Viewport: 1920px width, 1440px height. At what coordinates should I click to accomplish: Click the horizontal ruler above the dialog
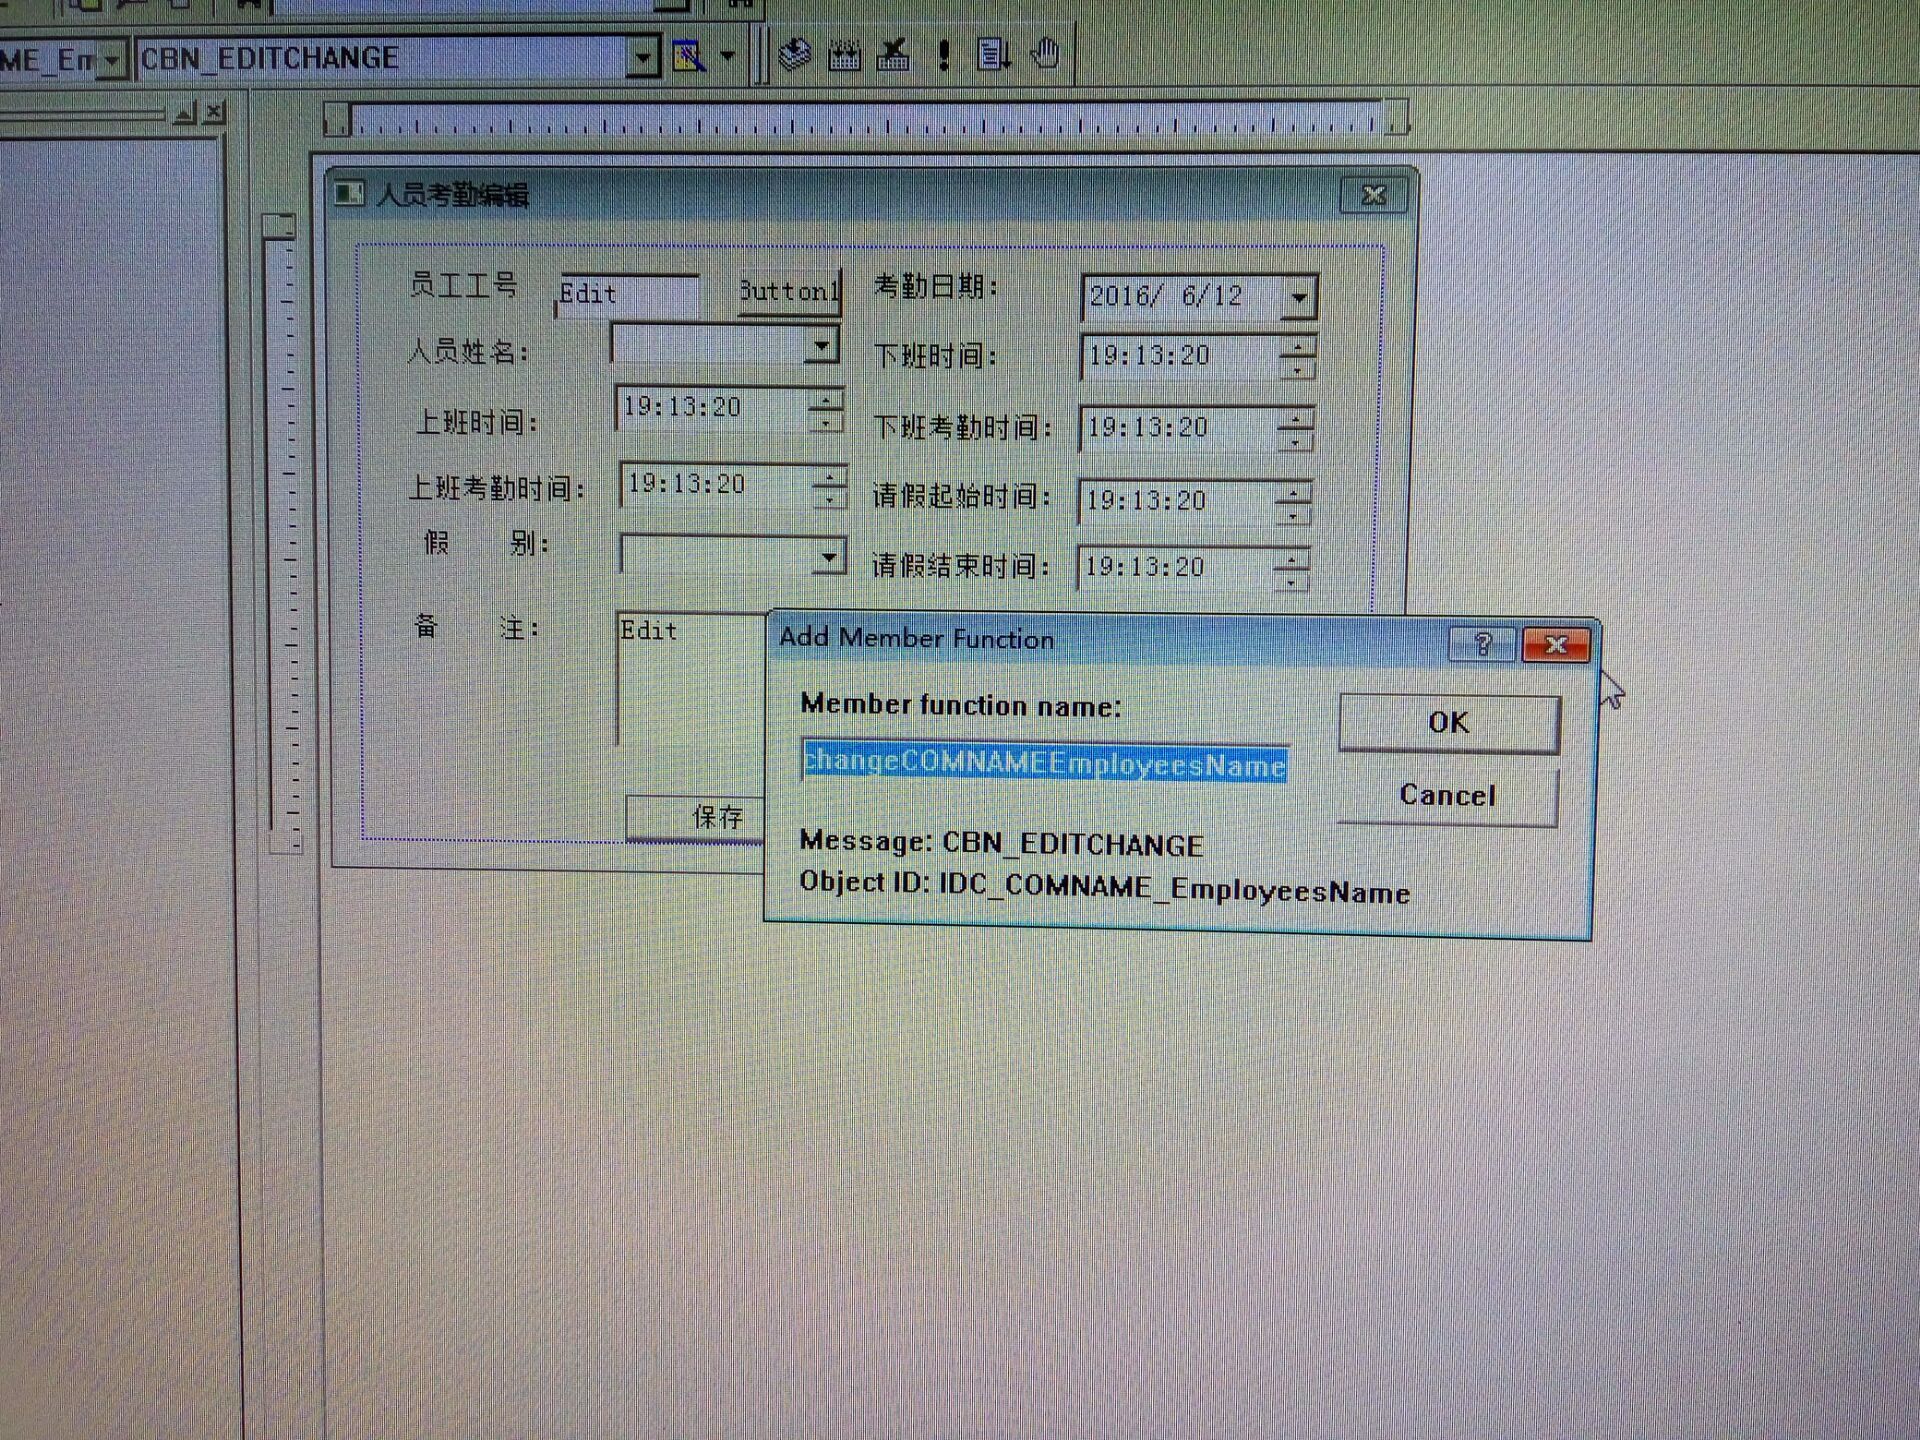click(866, 118)
